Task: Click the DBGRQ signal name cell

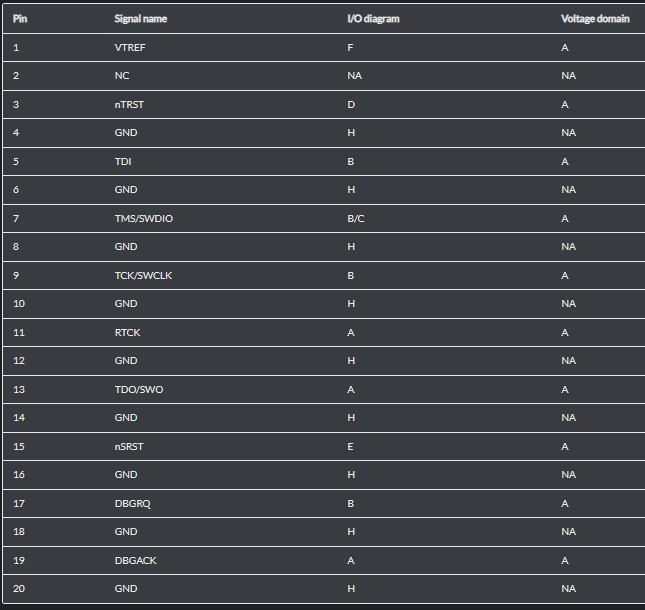Action: [x=133, y=503]
